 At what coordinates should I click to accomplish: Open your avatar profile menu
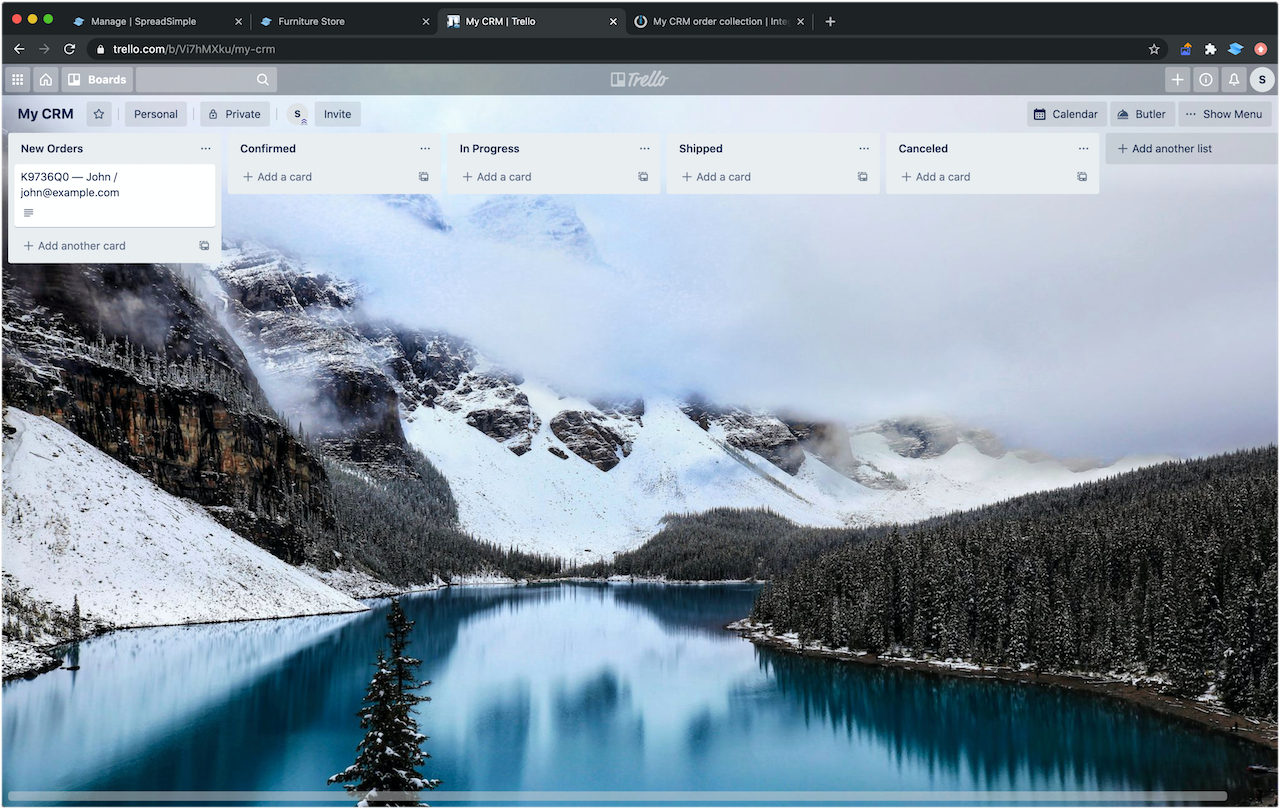[x=1261, y=79]
